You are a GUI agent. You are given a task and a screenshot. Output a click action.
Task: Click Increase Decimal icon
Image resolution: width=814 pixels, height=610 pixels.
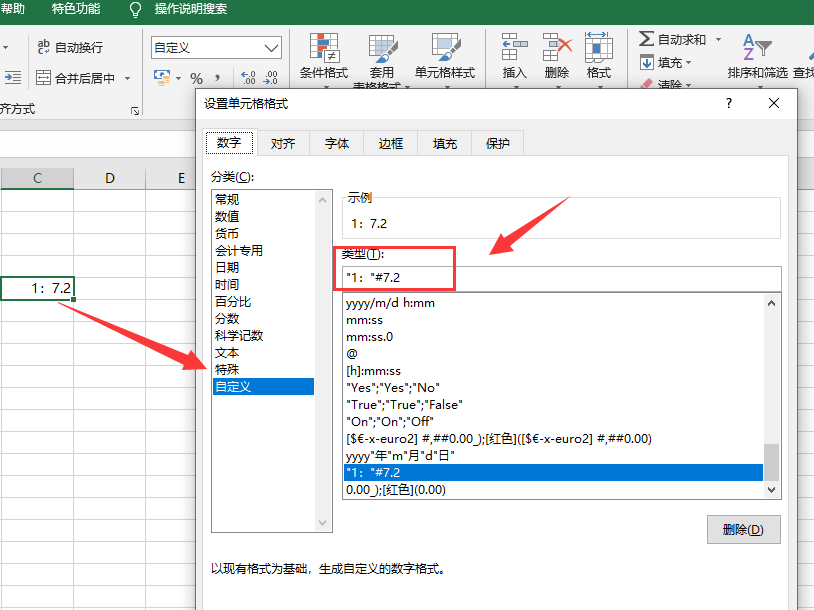pyautogui.click(x=249, y=78)
